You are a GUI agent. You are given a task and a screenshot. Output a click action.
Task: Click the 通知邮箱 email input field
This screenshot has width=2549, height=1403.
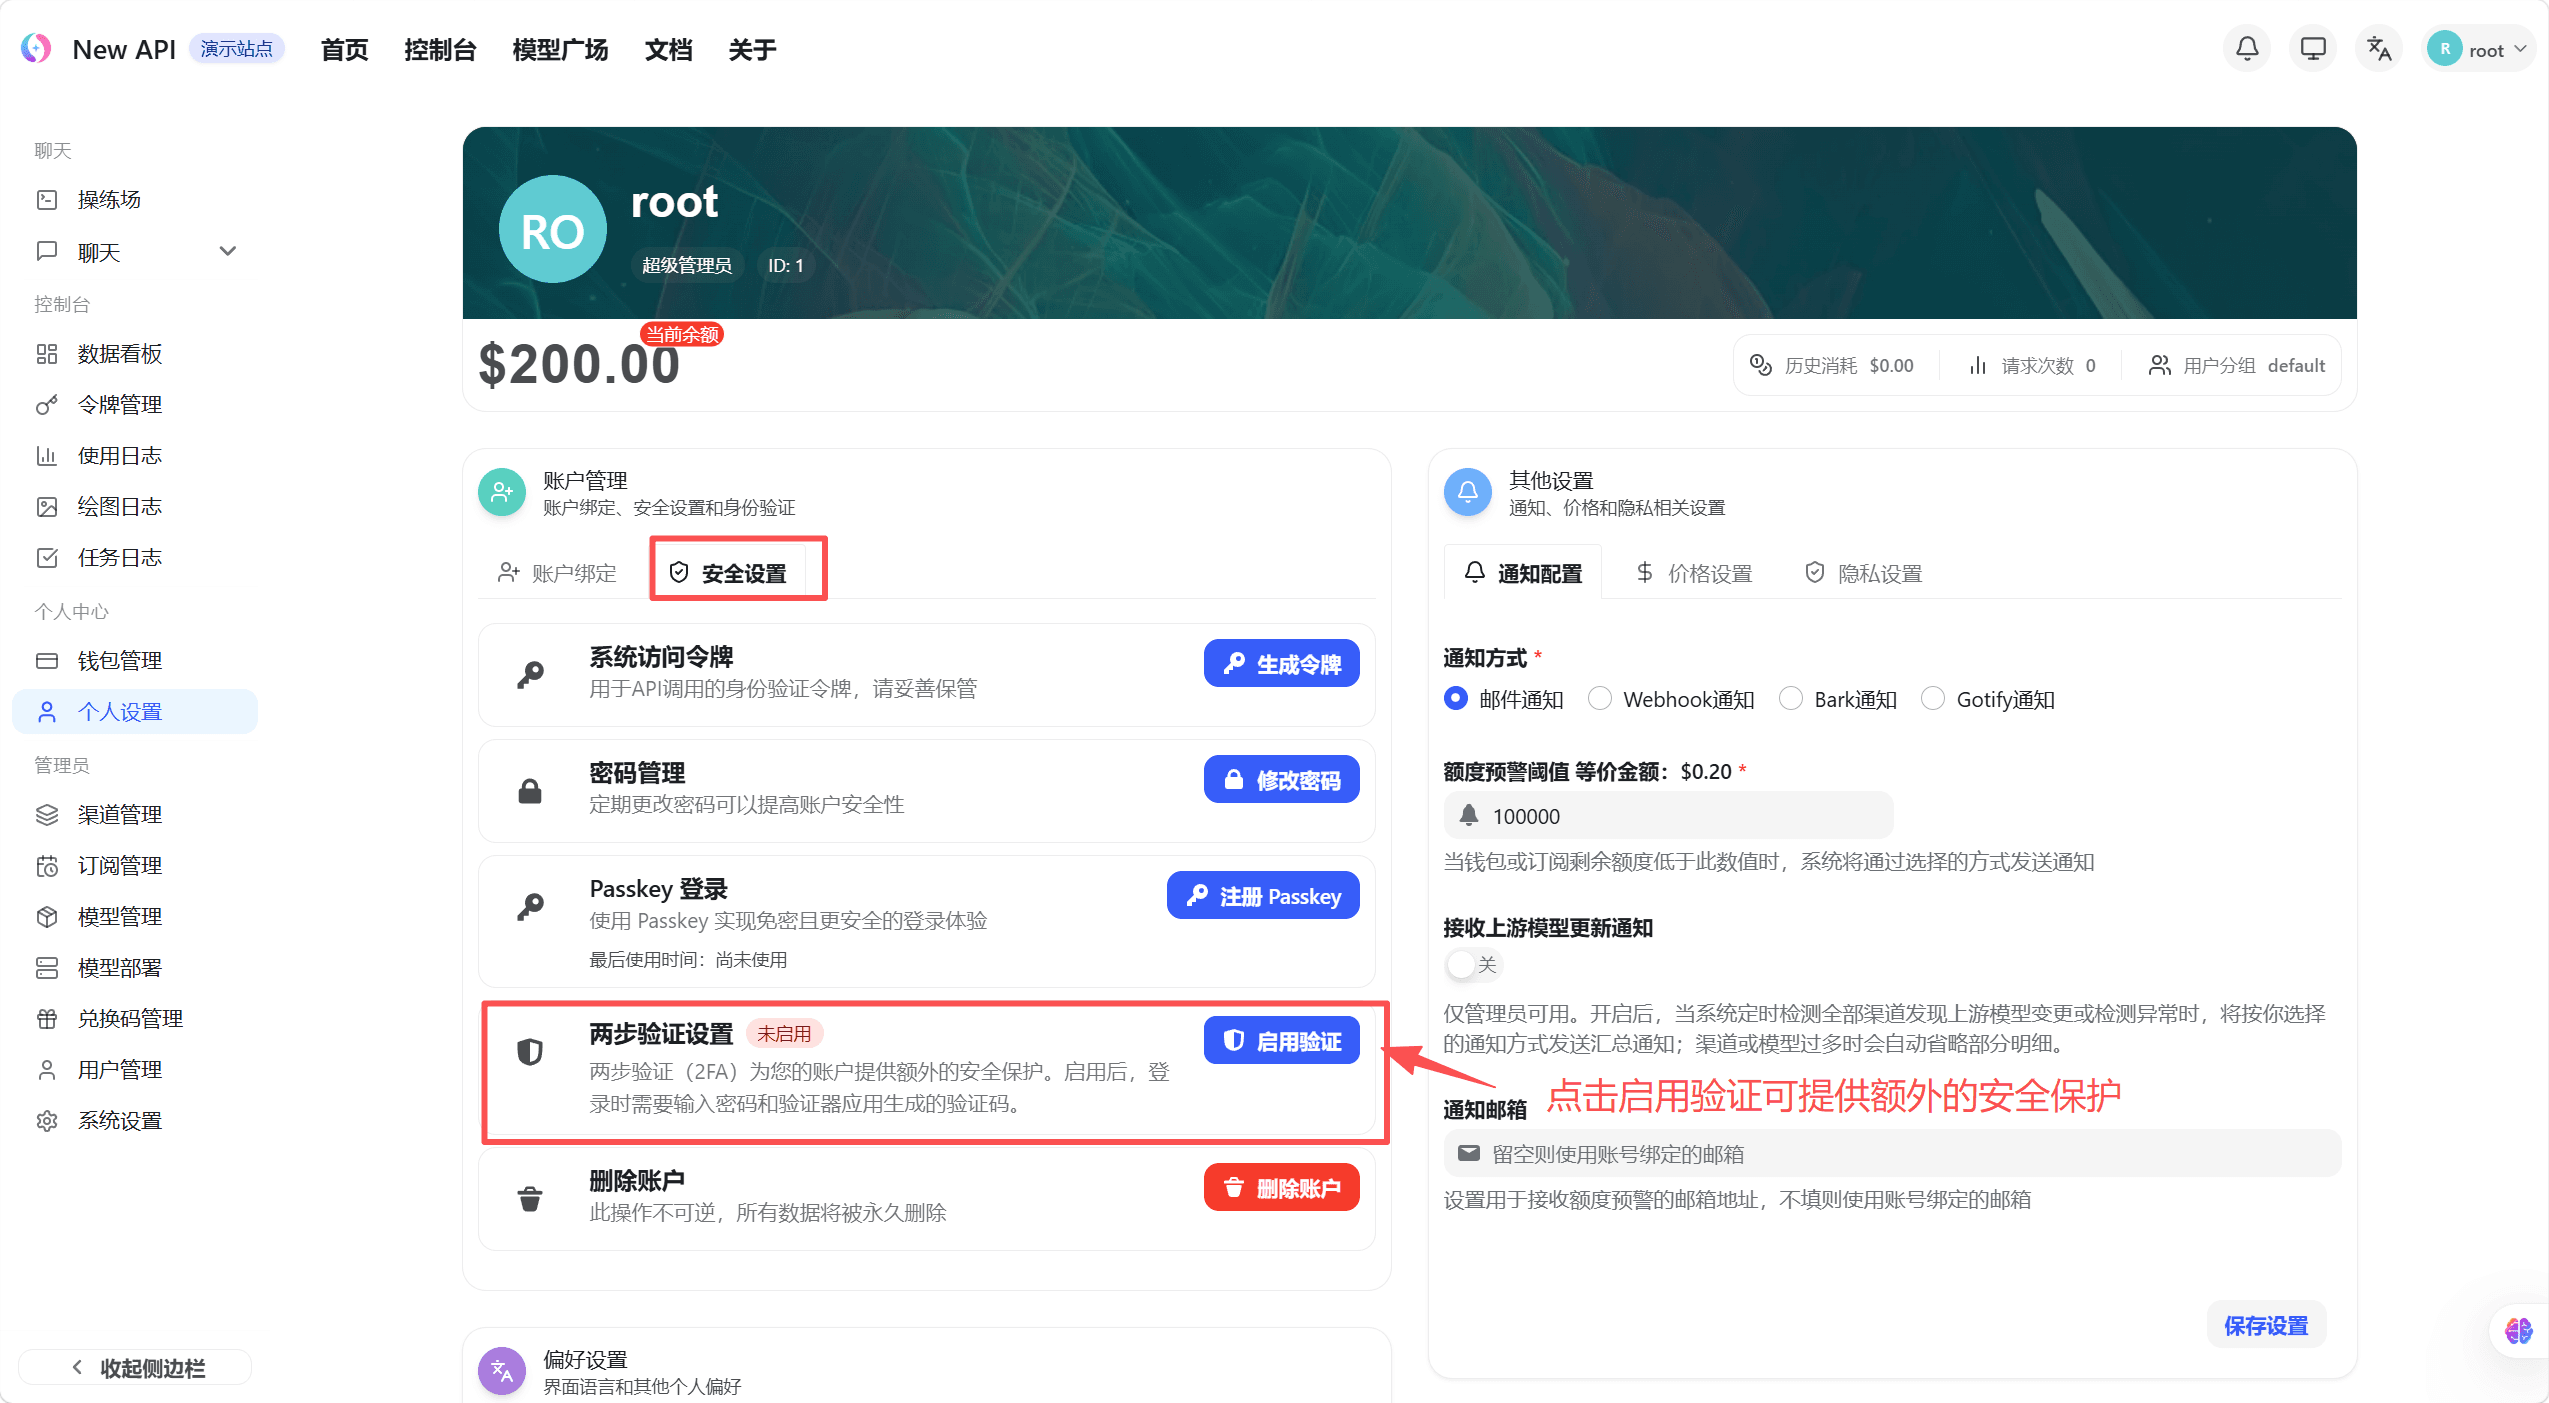(x=1890, y=1153)
